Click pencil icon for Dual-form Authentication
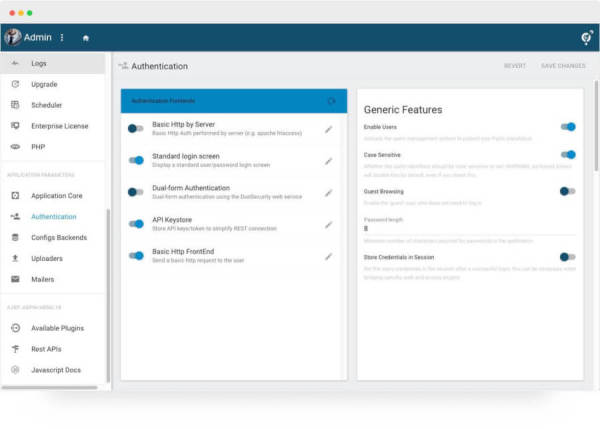Screen dimensions: 600x429 point(329,192)
